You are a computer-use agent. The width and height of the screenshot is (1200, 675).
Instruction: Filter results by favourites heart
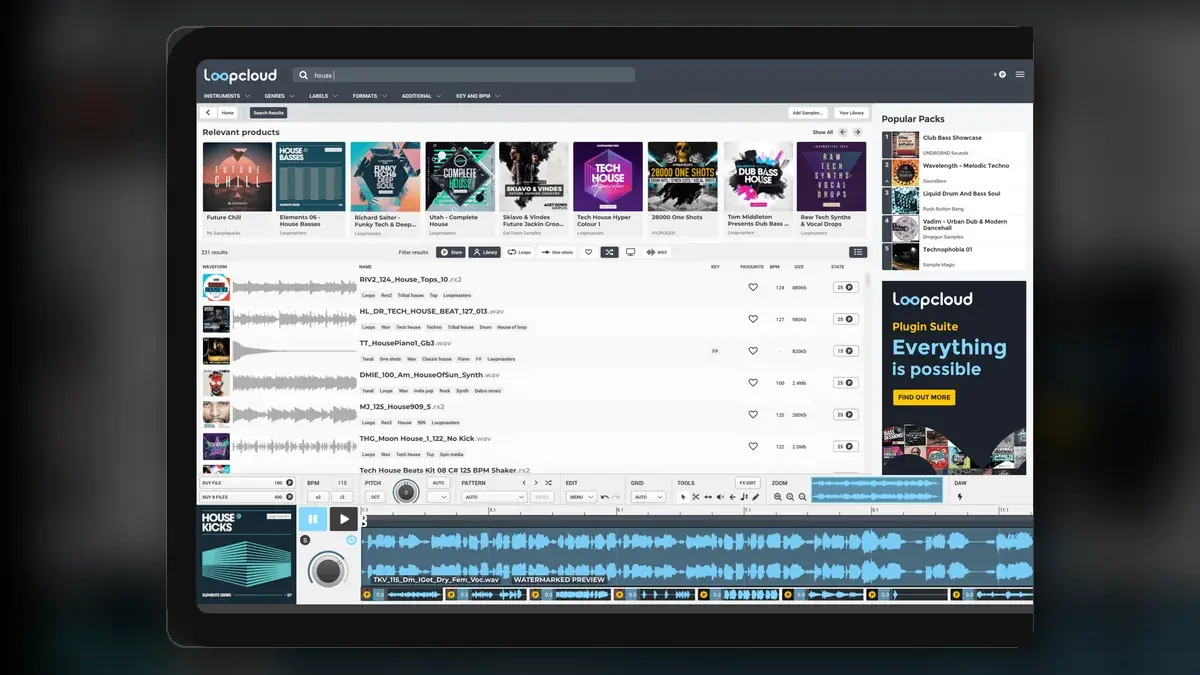pos(588,252)
